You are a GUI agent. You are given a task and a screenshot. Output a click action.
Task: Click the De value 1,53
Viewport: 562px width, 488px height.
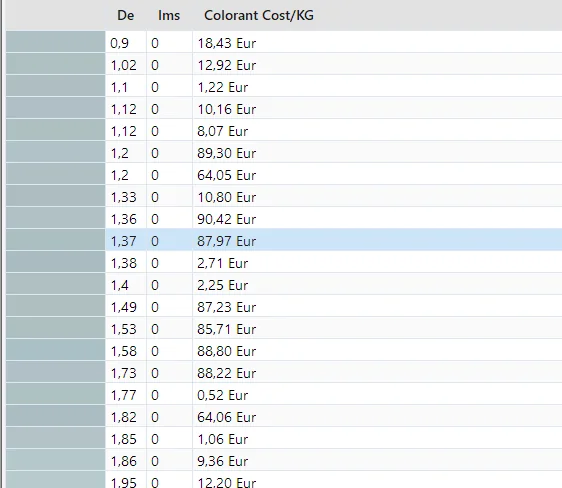124,329
